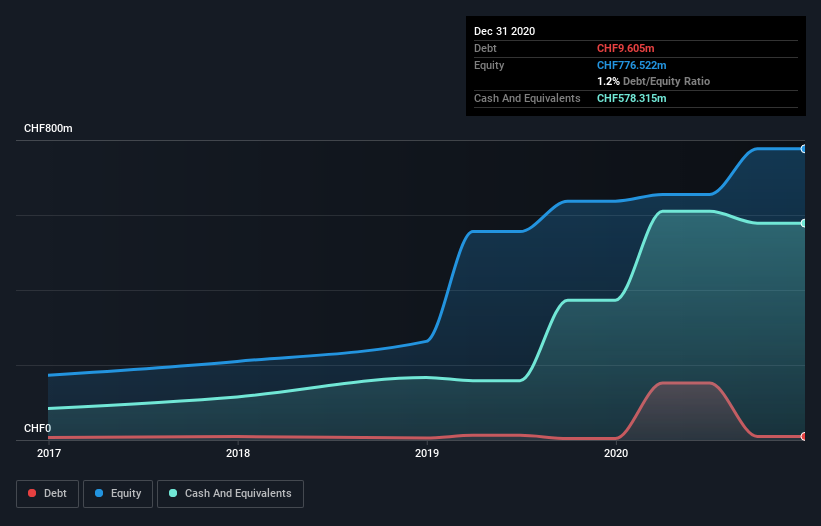Click the Dec 31 2020 tooltip date

click(x=504, y=31)
